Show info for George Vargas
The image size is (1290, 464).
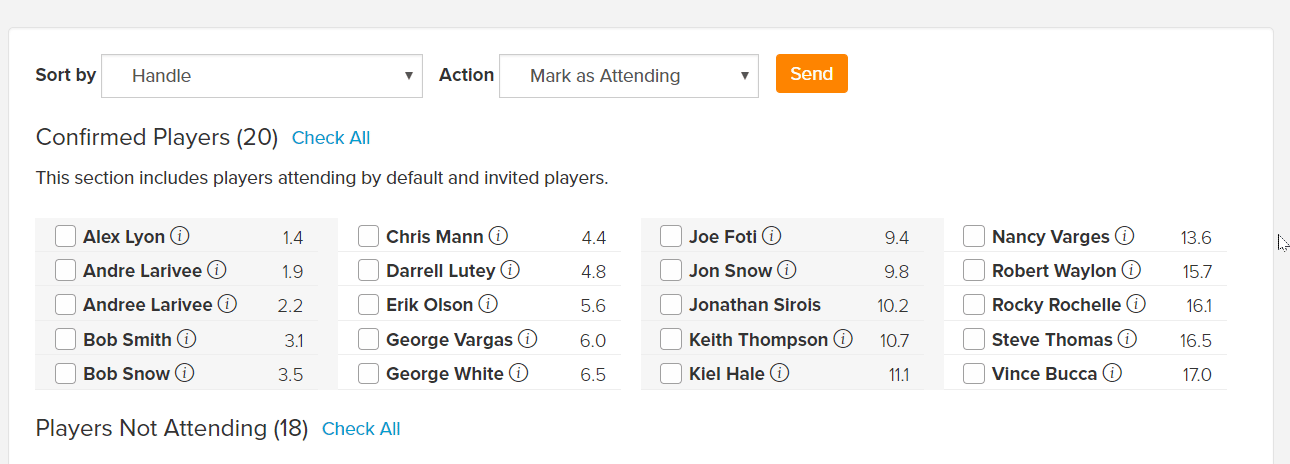coord(527,339)
